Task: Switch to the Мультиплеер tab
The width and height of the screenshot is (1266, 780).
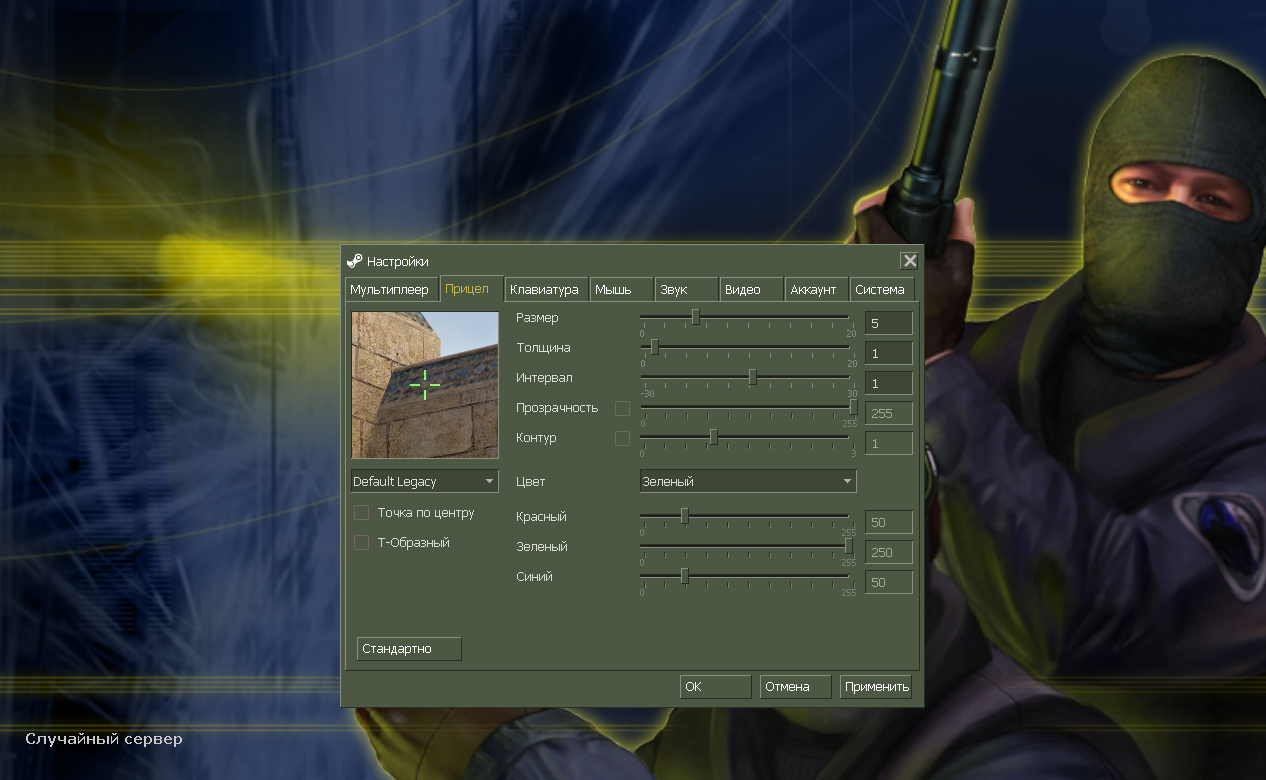Action: (390, 290)
